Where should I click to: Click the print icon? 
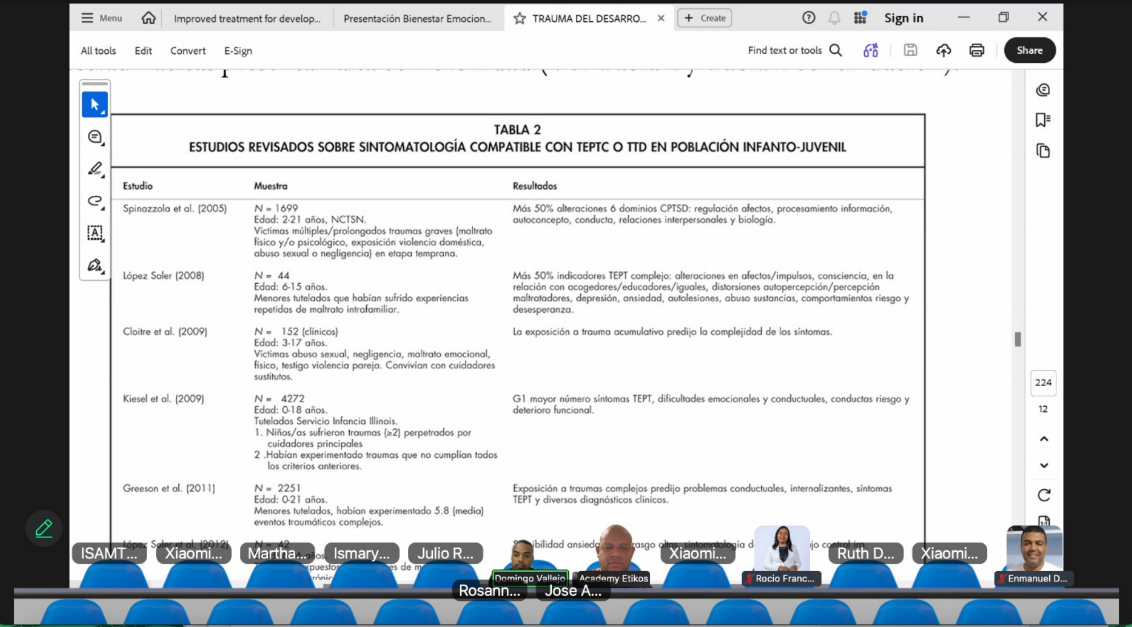point(976,50)
